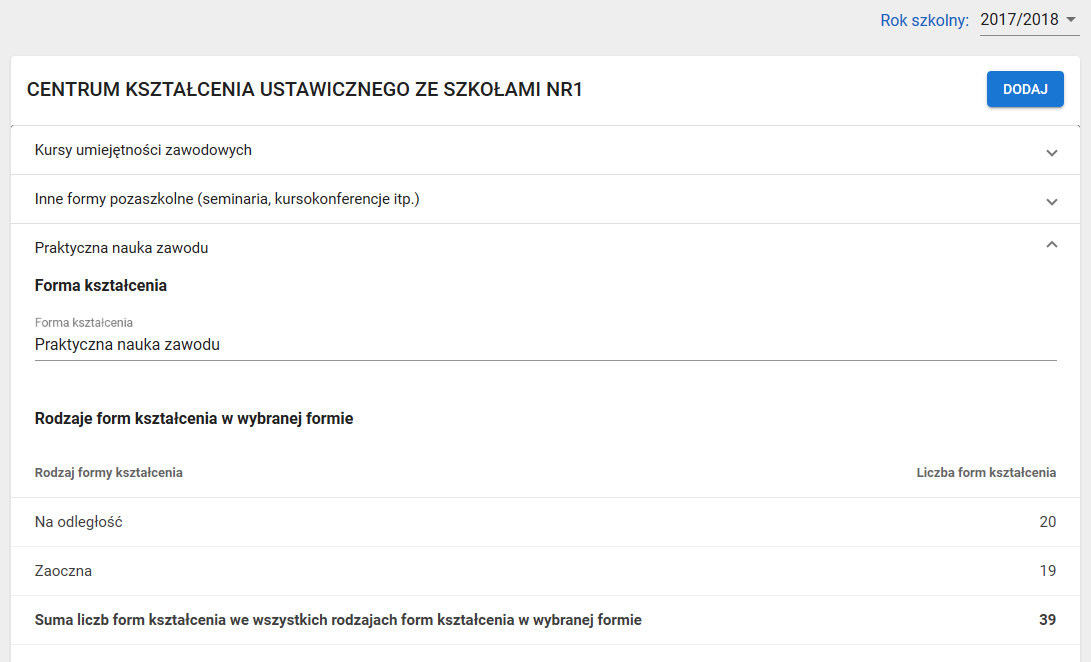Click the chevron icon next to Kursy umiejętności zawodowych
The image size is (1091, 662).
tap(1051, 152)
